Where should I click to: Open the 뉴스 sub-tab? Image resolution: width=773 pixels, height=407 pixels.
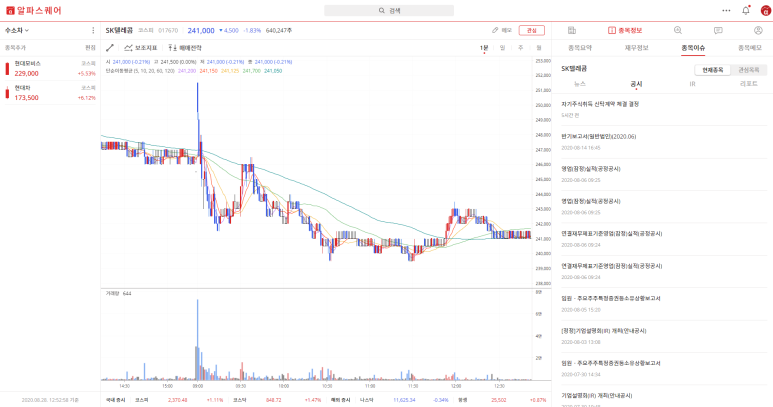point(580,84)
